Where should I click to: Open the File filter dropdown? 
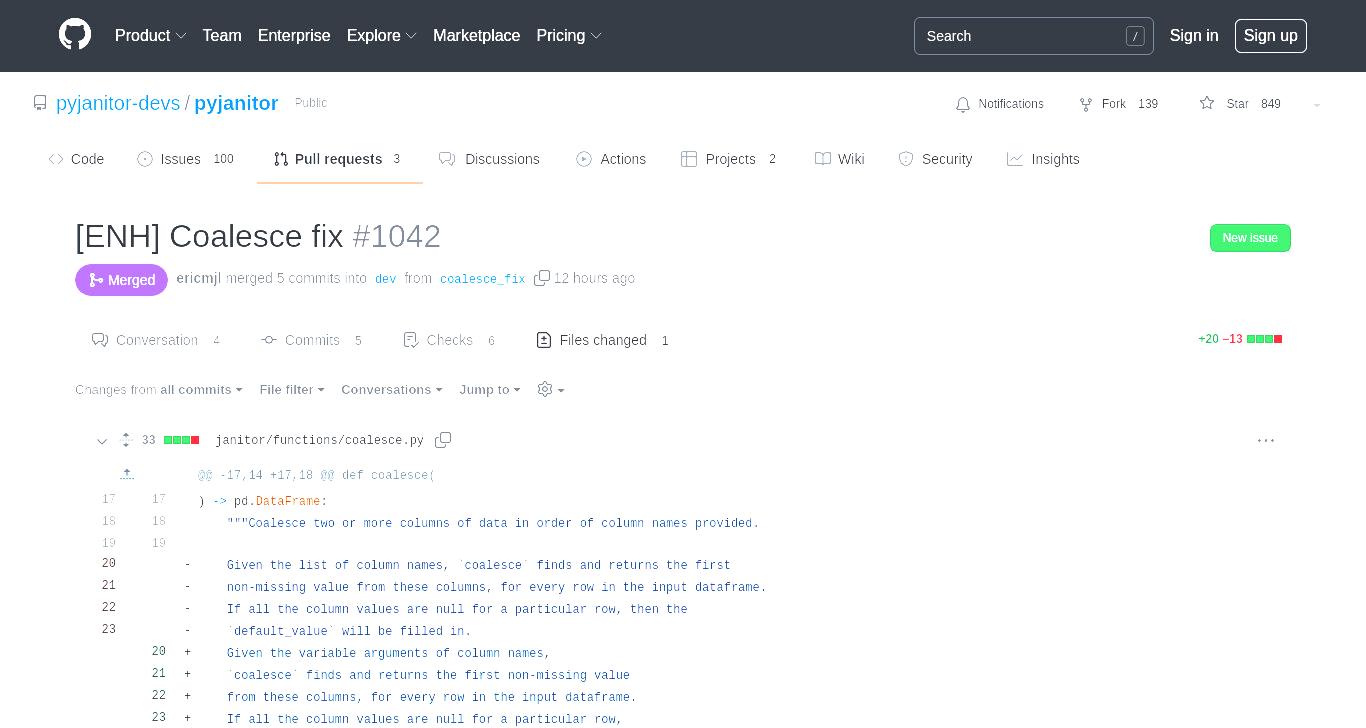pyautogui.click(x=292, y=390)
